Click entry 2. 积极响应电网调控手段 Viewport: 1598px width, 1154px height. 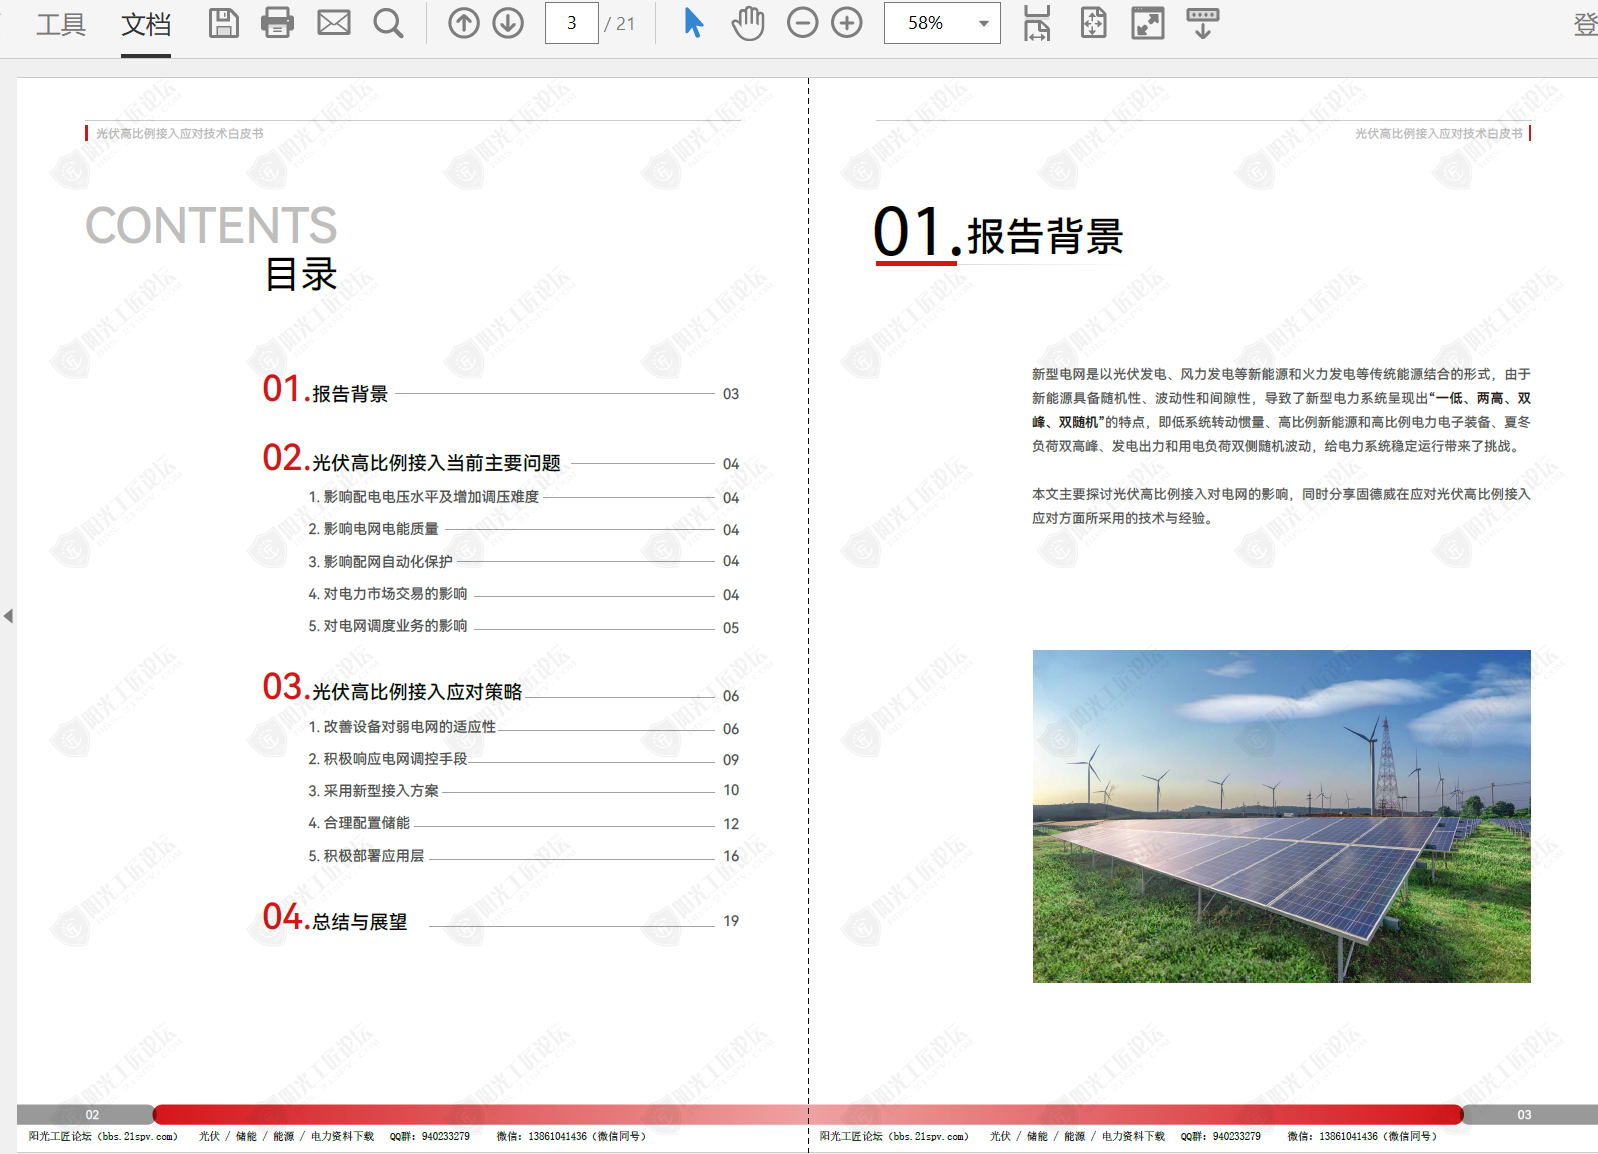pyautogui.click(x=388, y=759)
